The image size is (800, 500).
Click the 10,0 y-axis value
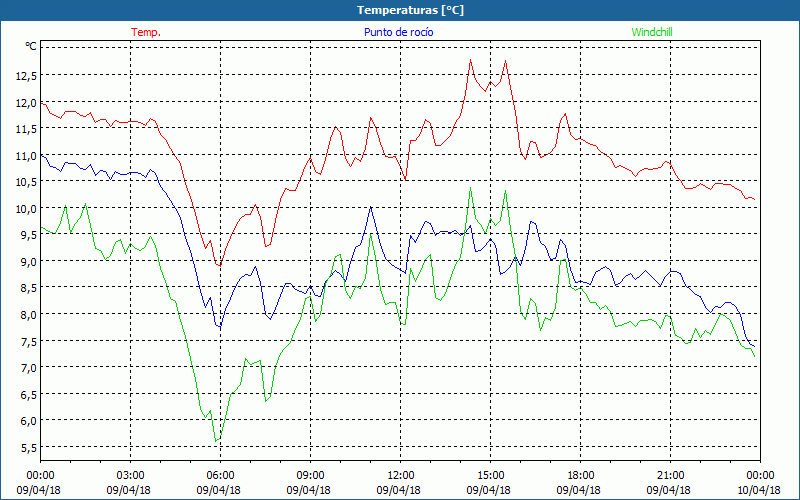[x=26, y=209]
